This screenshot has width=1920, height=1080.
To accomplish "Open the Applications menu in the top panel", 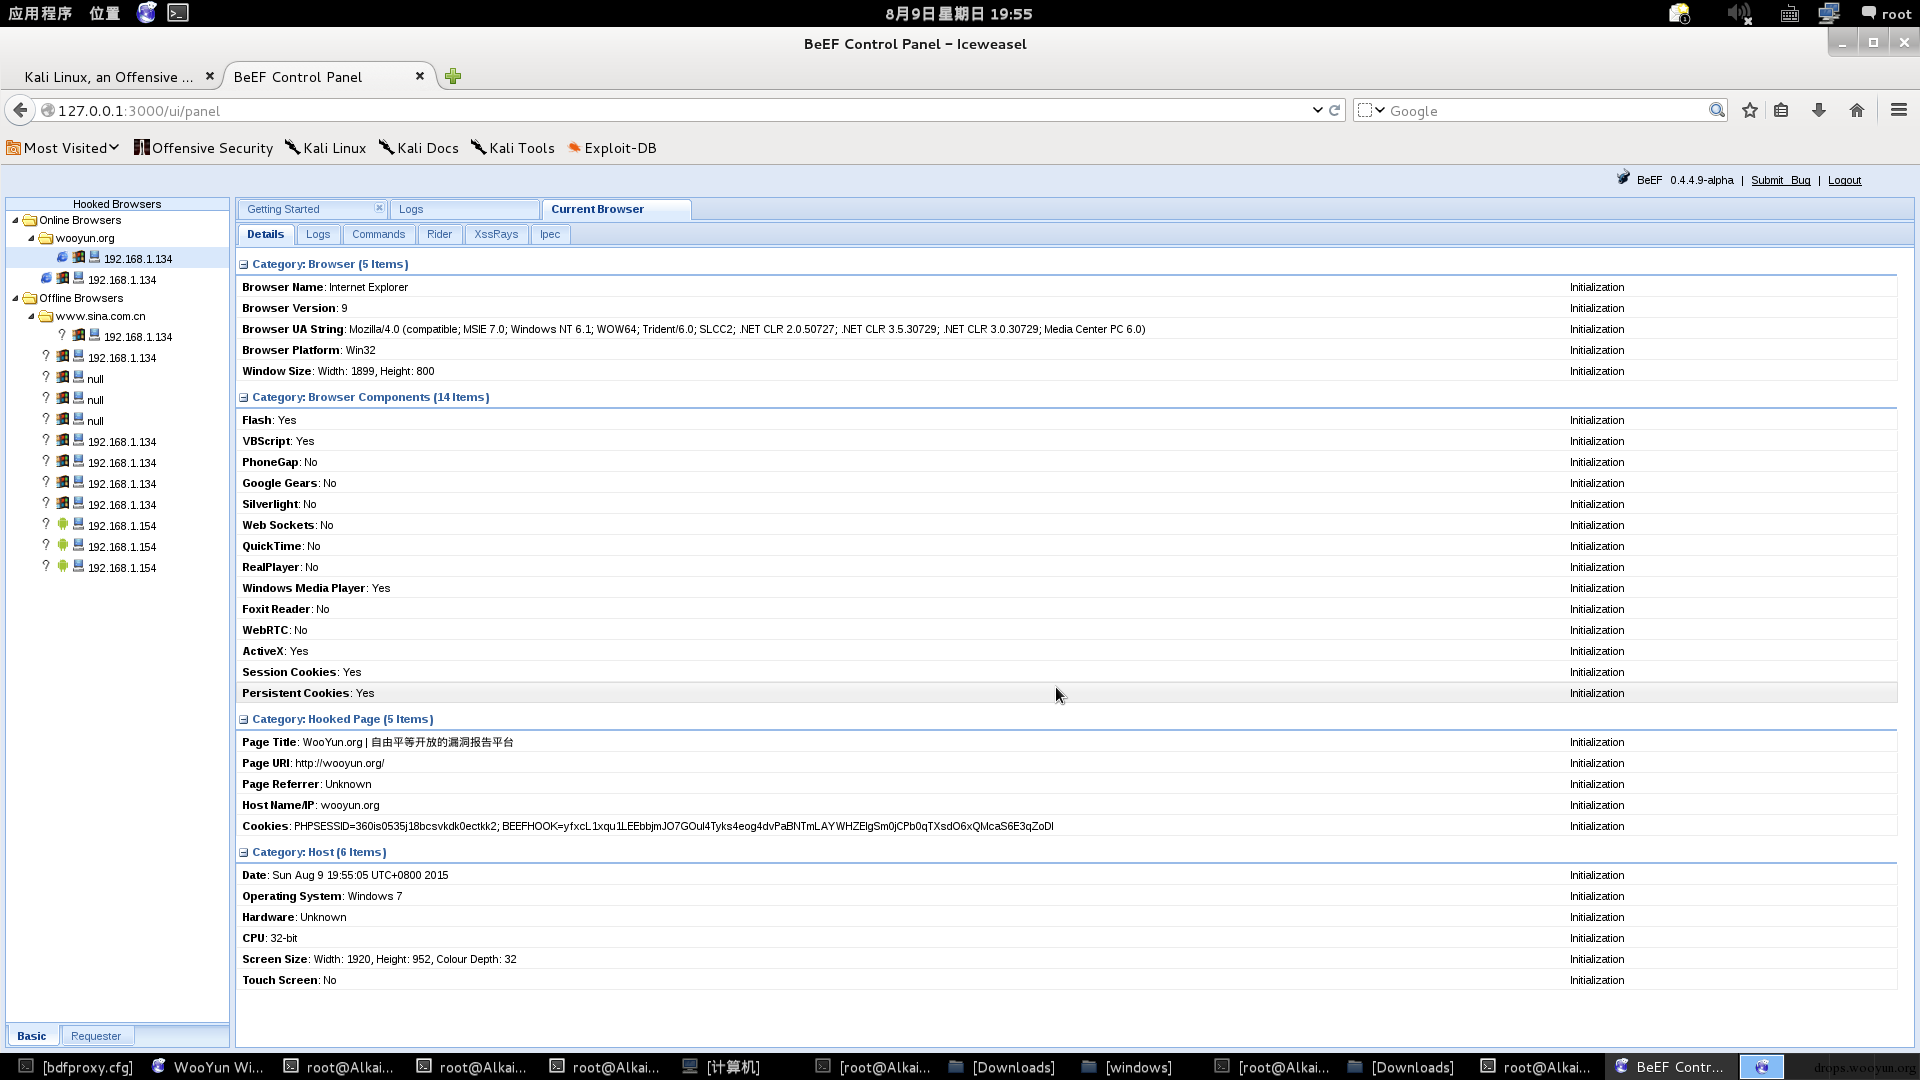I will tap(40, 13).
